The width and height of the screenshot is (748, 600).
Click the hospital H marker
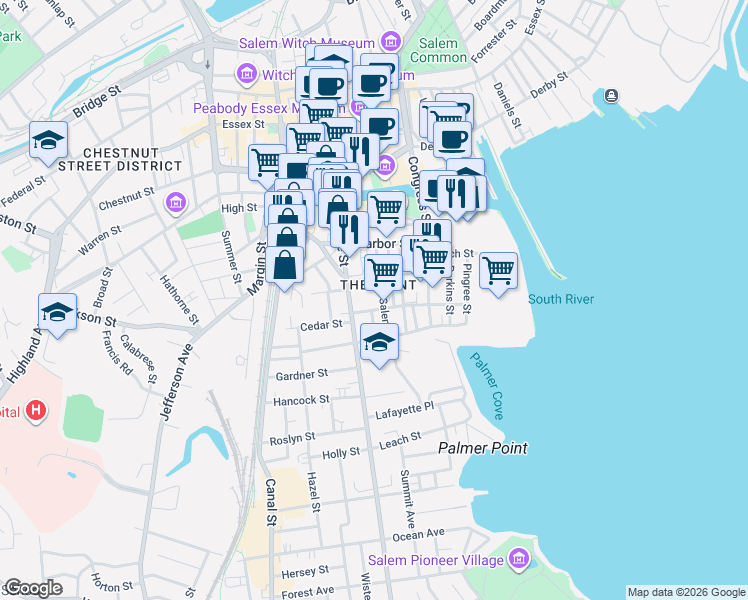coord(36,411)
